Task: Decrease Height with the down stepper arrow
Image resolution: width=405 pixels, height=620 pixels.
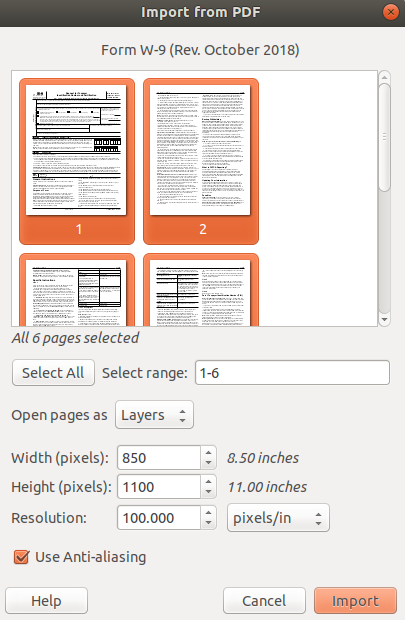Action: tap(208, 493)
